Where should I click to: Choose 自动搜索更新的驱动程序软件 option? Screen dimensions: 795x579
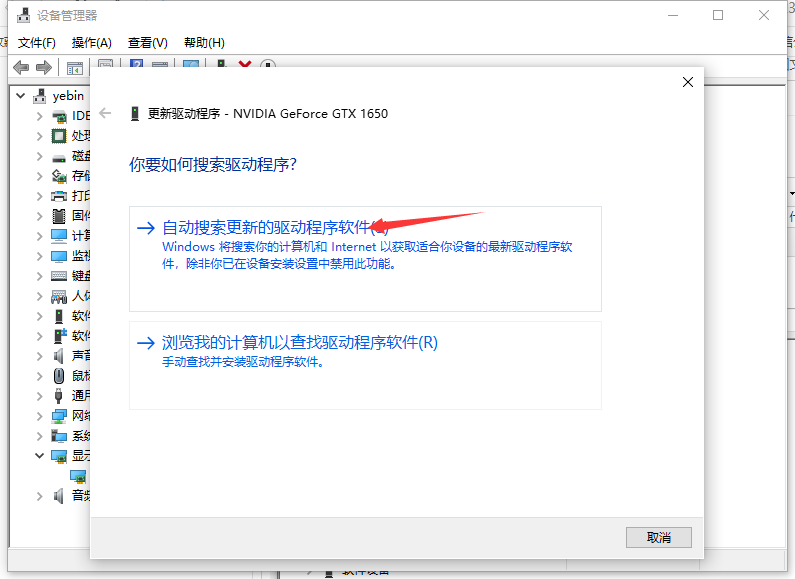tap(268, 228)
